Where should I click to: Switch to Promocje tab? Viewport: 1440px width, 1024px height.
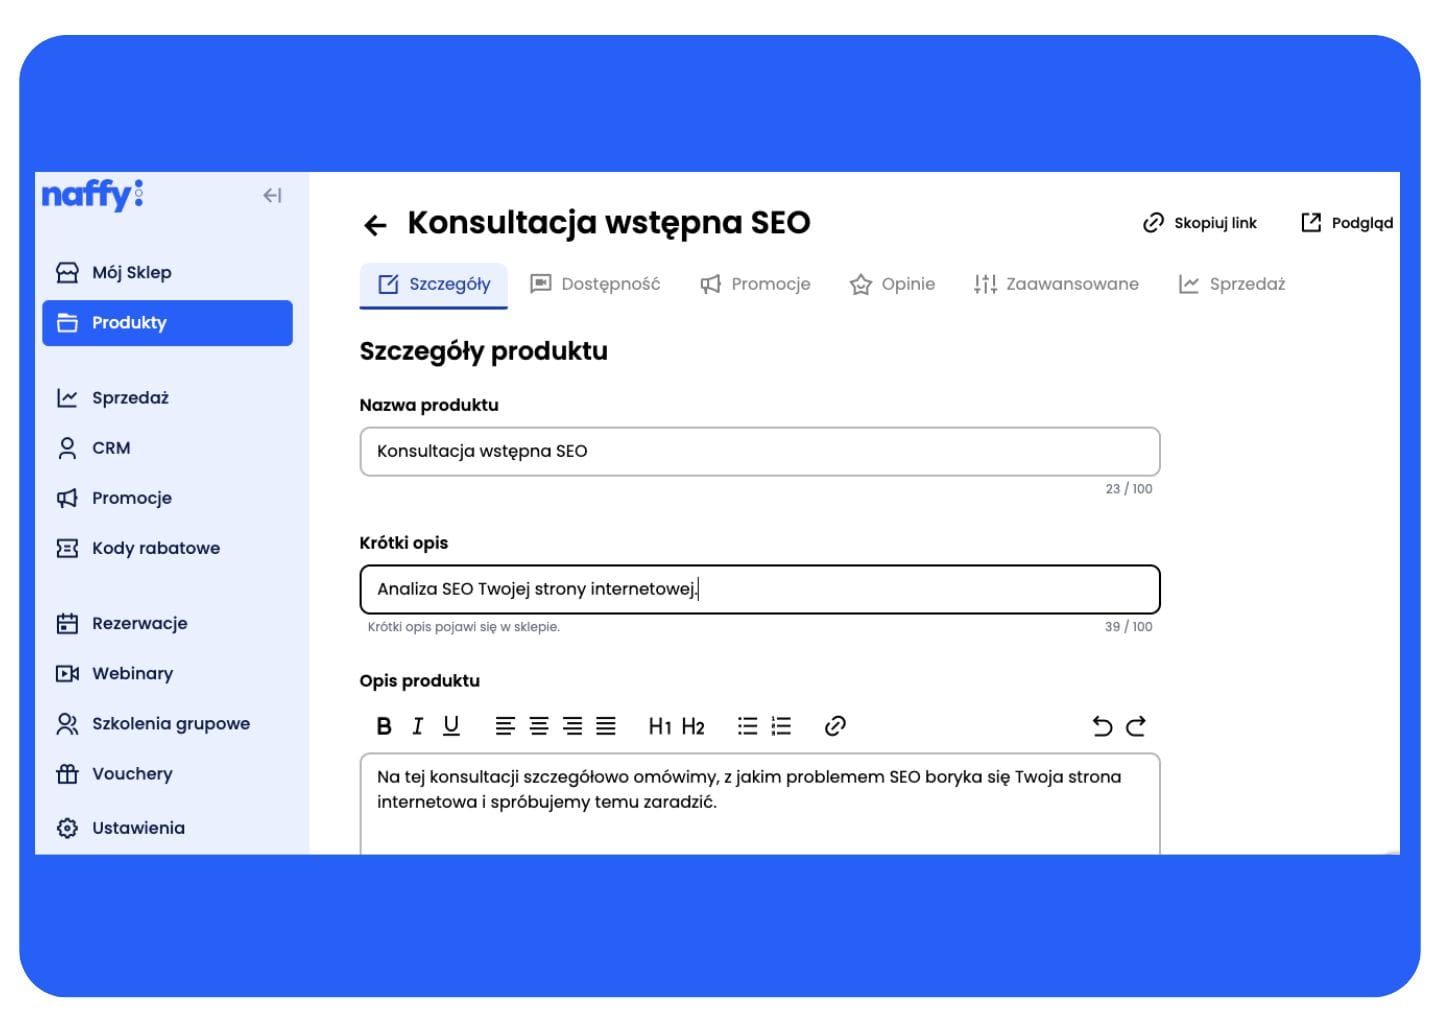coord(755,284)
